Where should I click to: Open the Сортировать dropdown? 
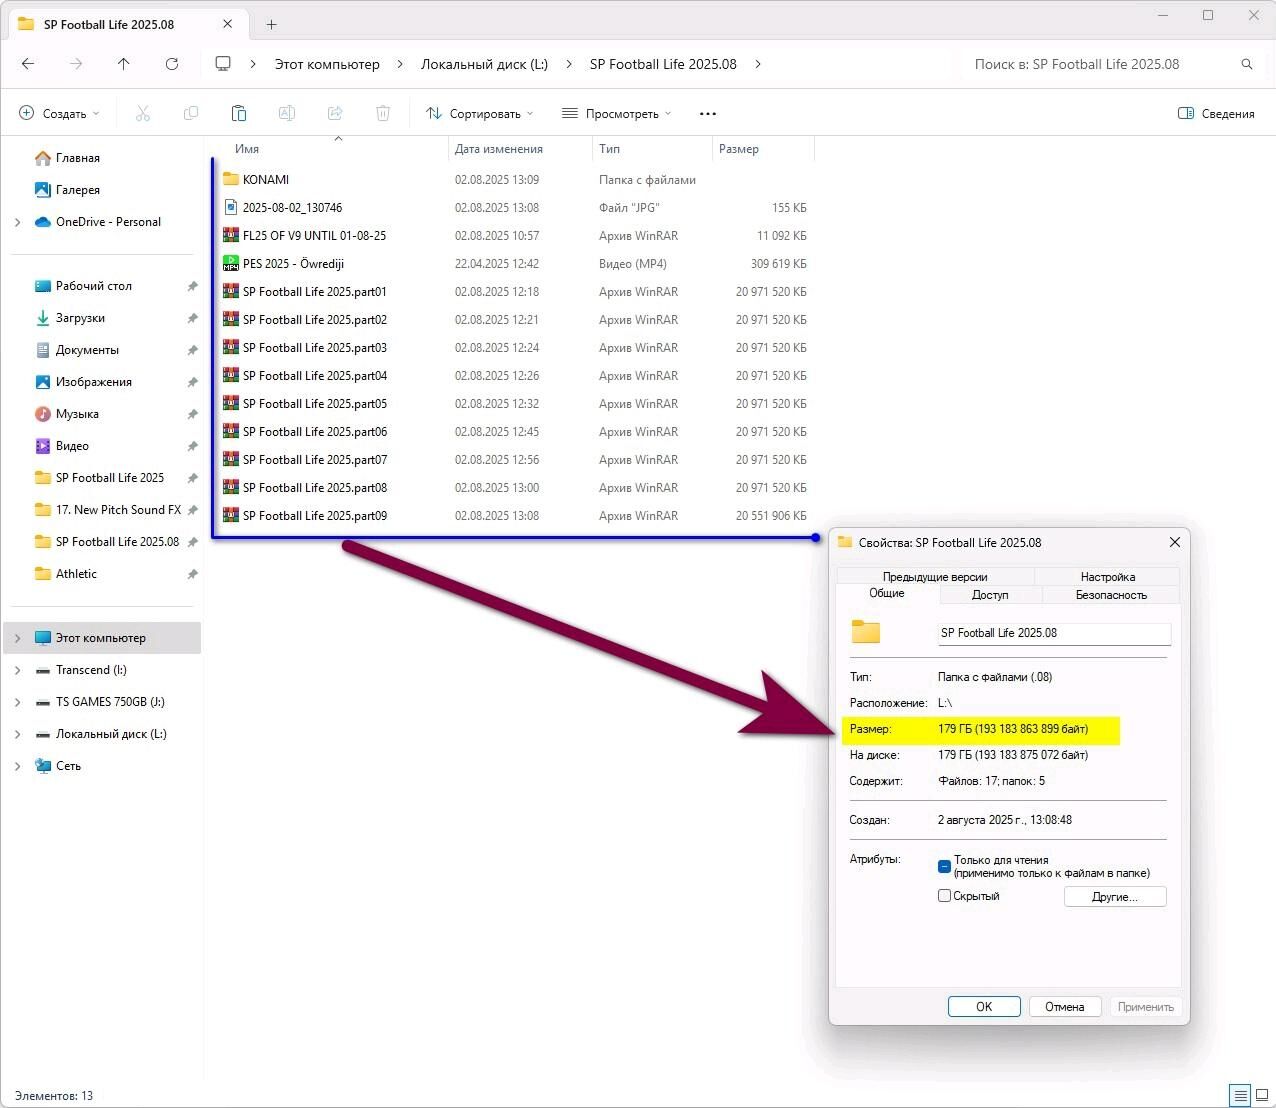click(480, 113)
